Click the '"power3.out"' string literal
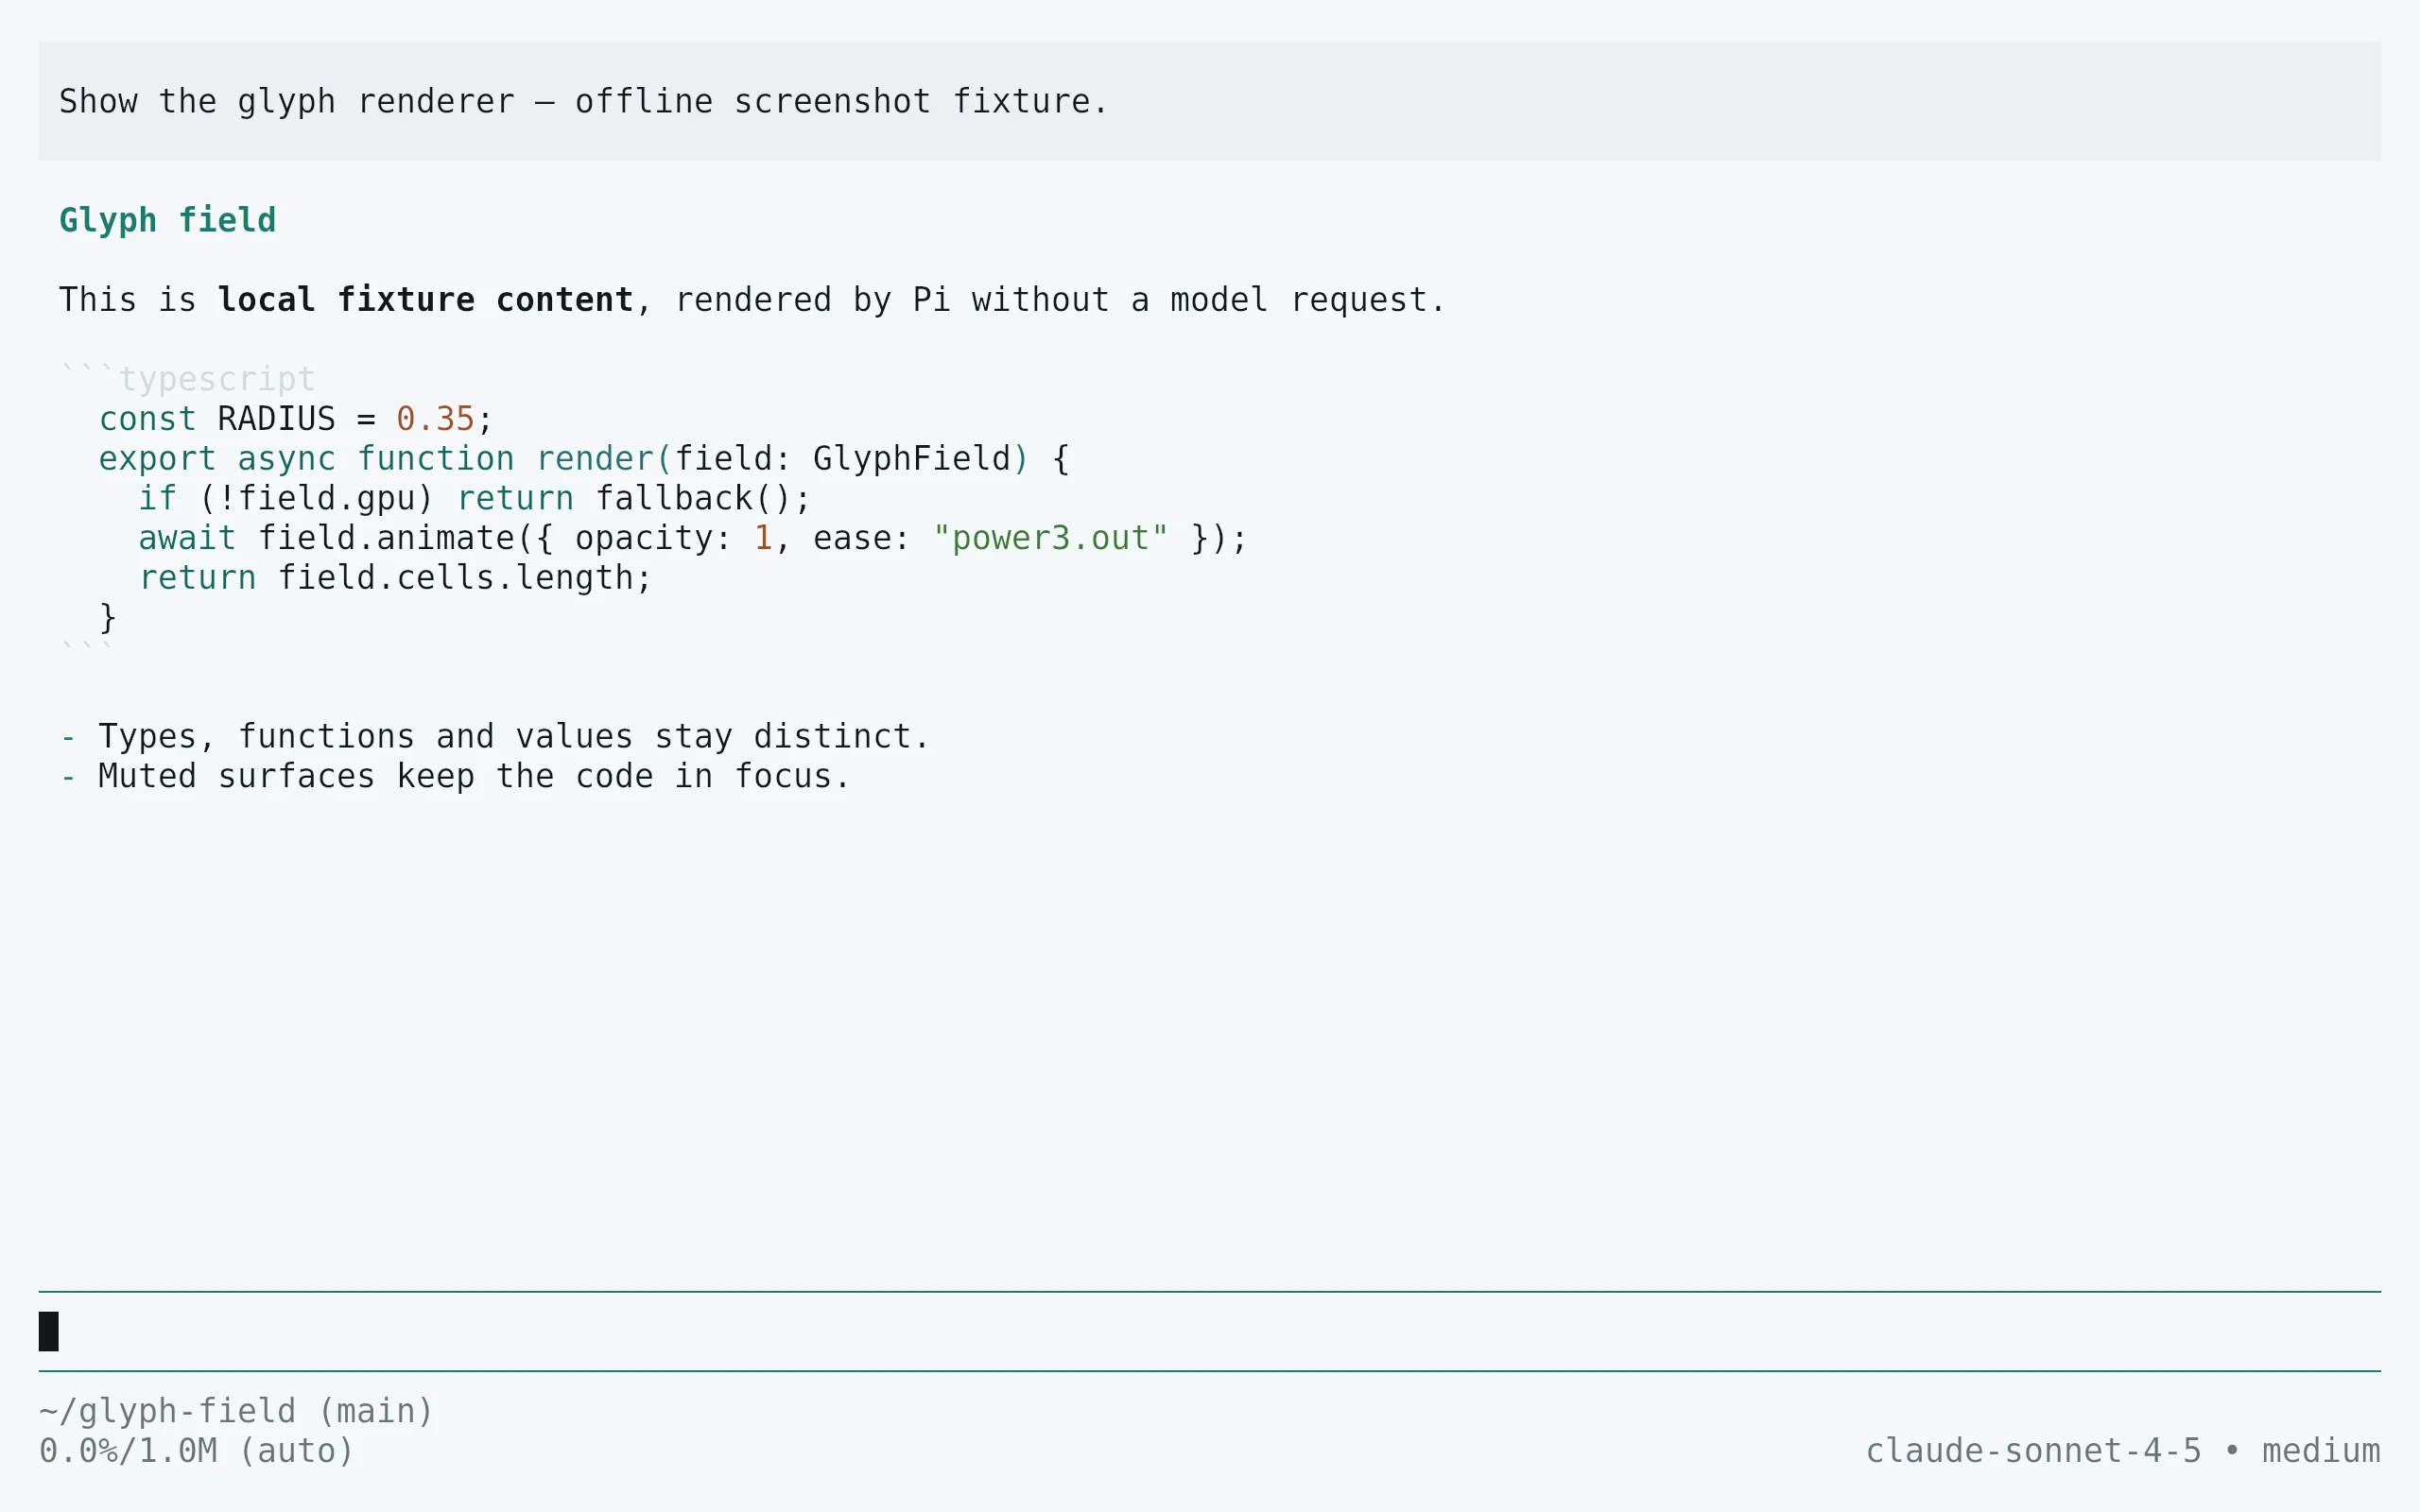 click(x=1050, y=538)
